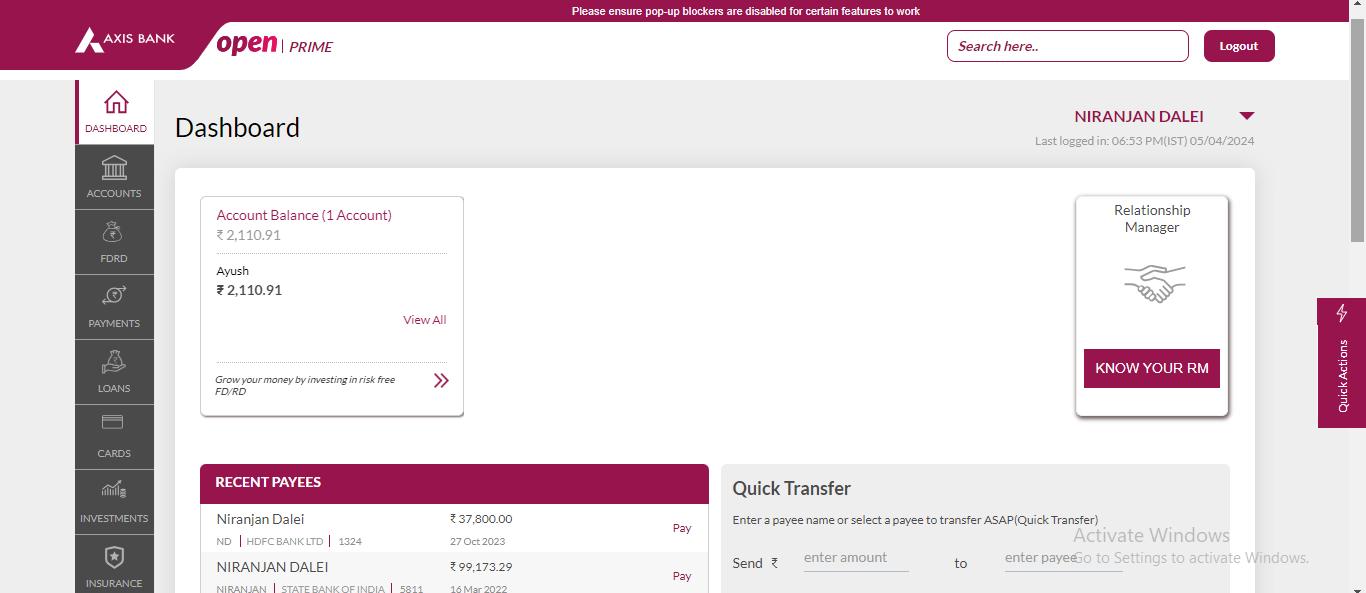Click the Payments sidebar icon
The height and width of the screenshot is (593, 1366).
coord(114,307)
